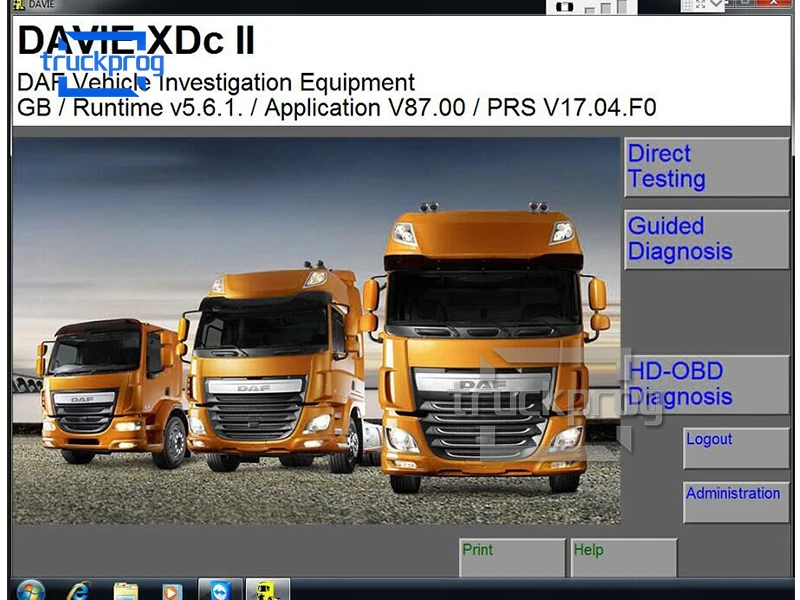Launch HD-OBD Diagnosis

(707, 385)
